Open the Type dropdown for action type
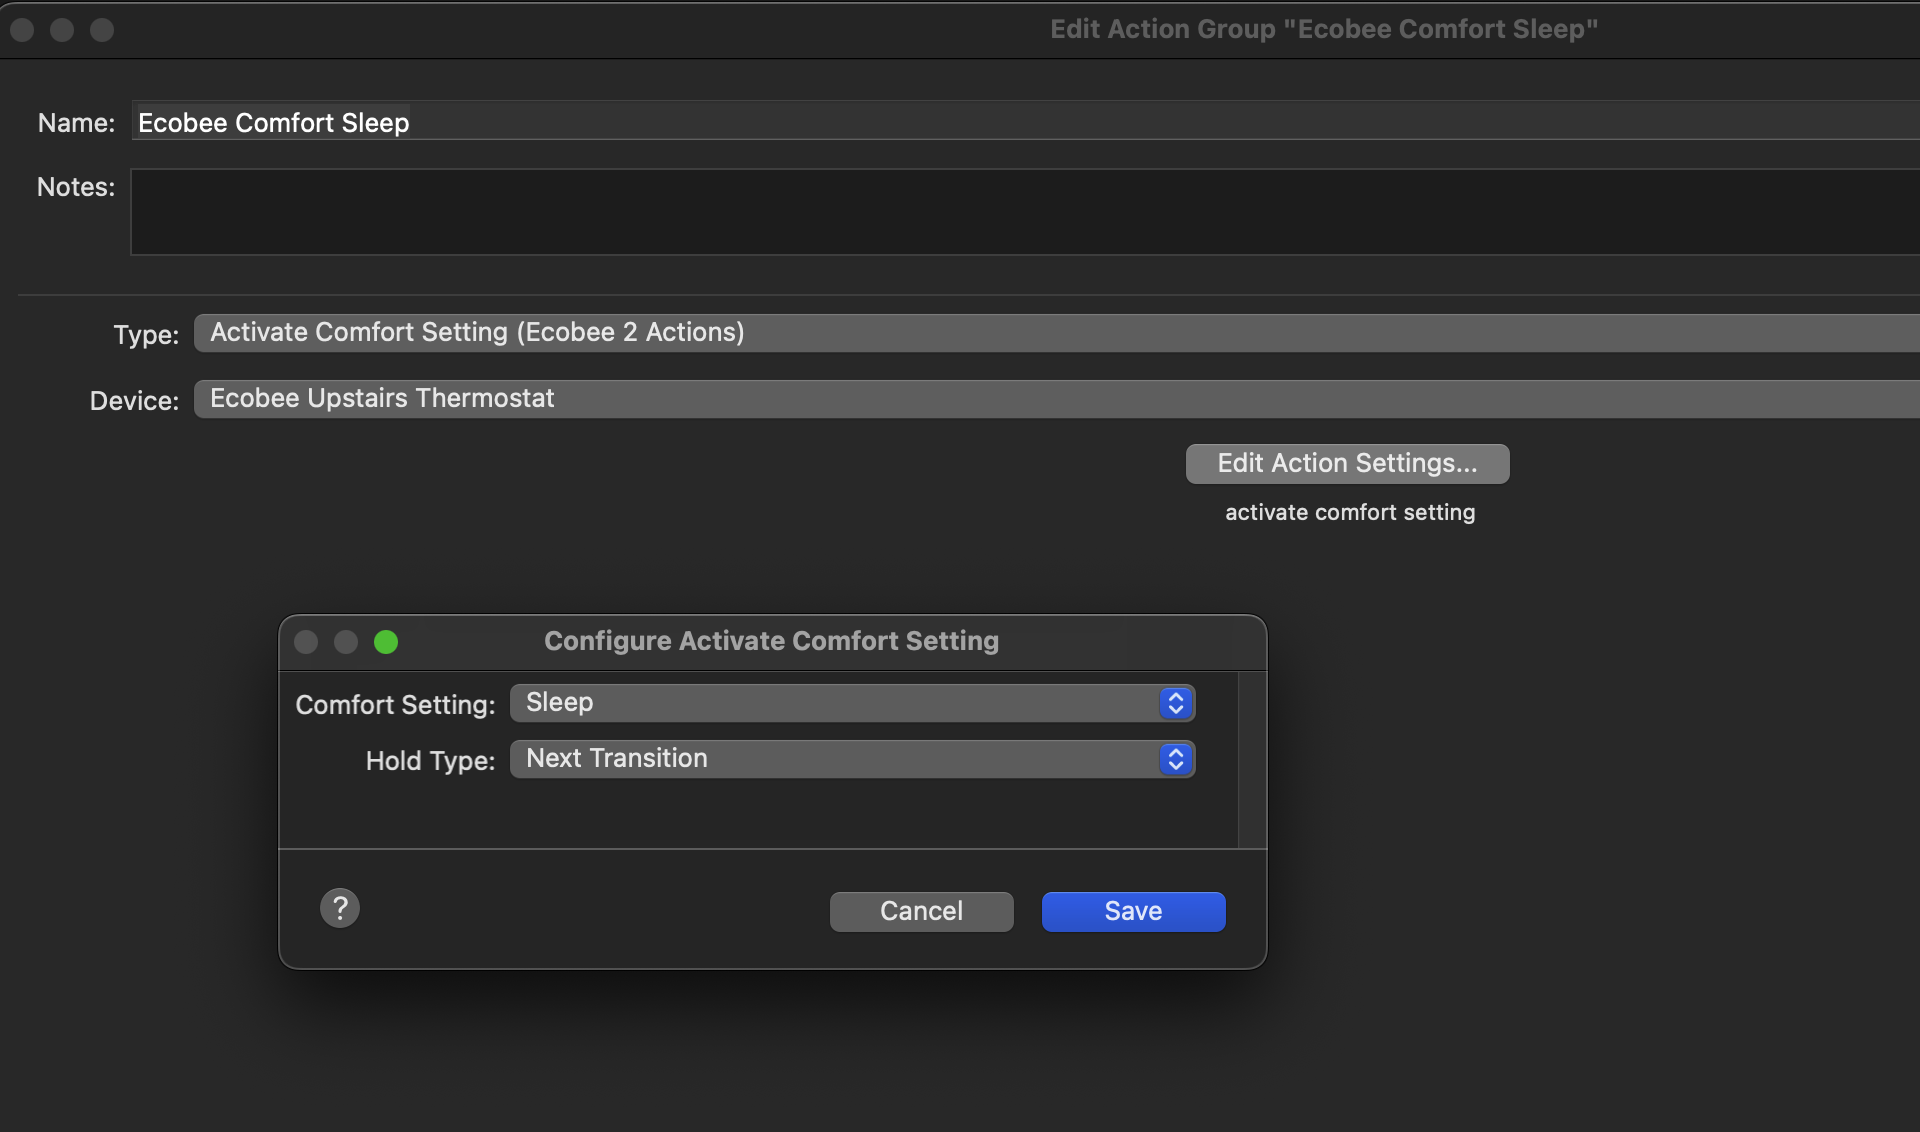This screenshot has height=1132, width=1920. pyautogui.click(x=1057, y=333)
